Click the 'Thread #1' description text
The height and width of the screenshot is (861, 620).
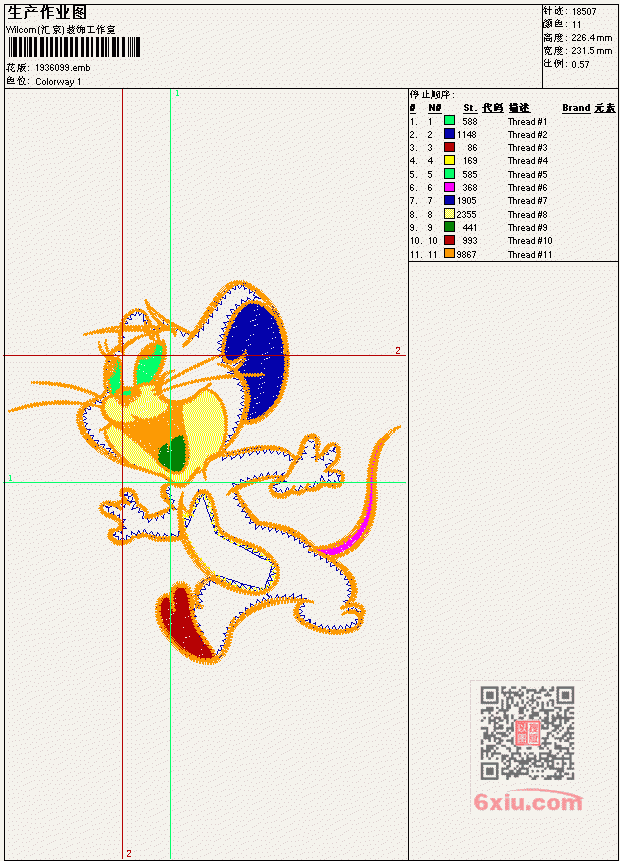click(x=527, y=121)
